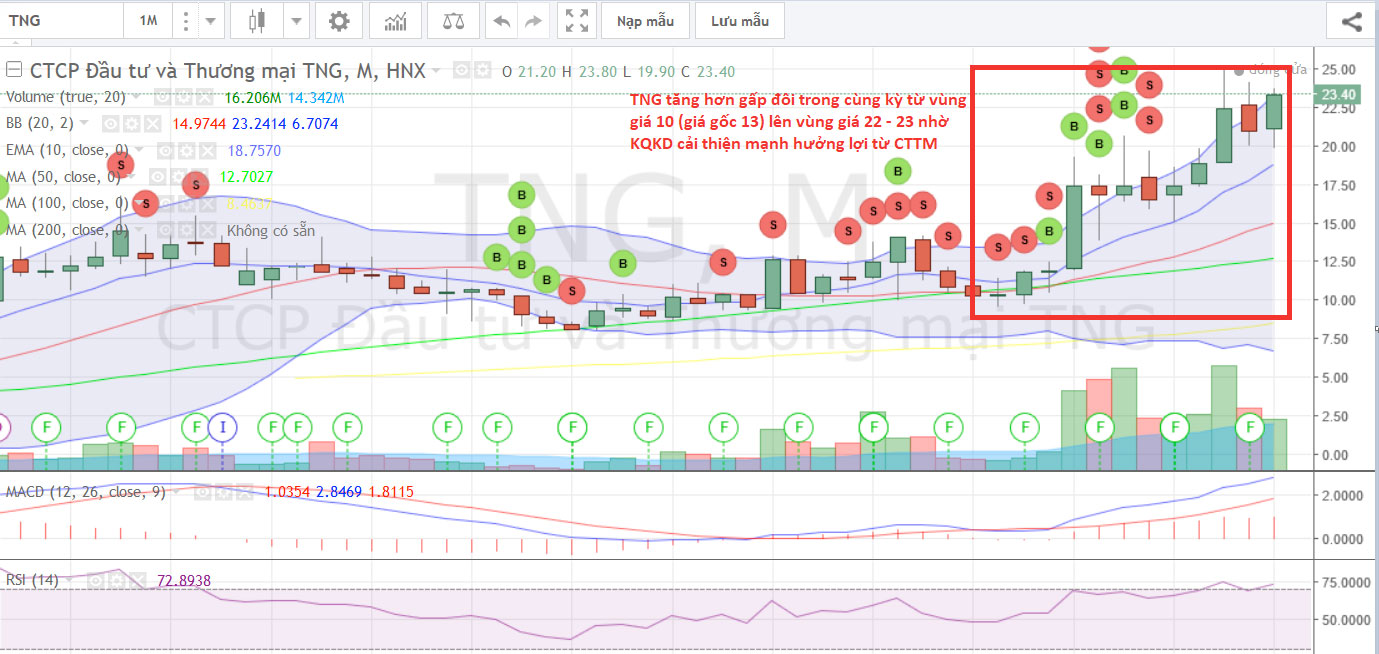Select the MACD (12, 26, close, 9) legend

pos(85,492)
